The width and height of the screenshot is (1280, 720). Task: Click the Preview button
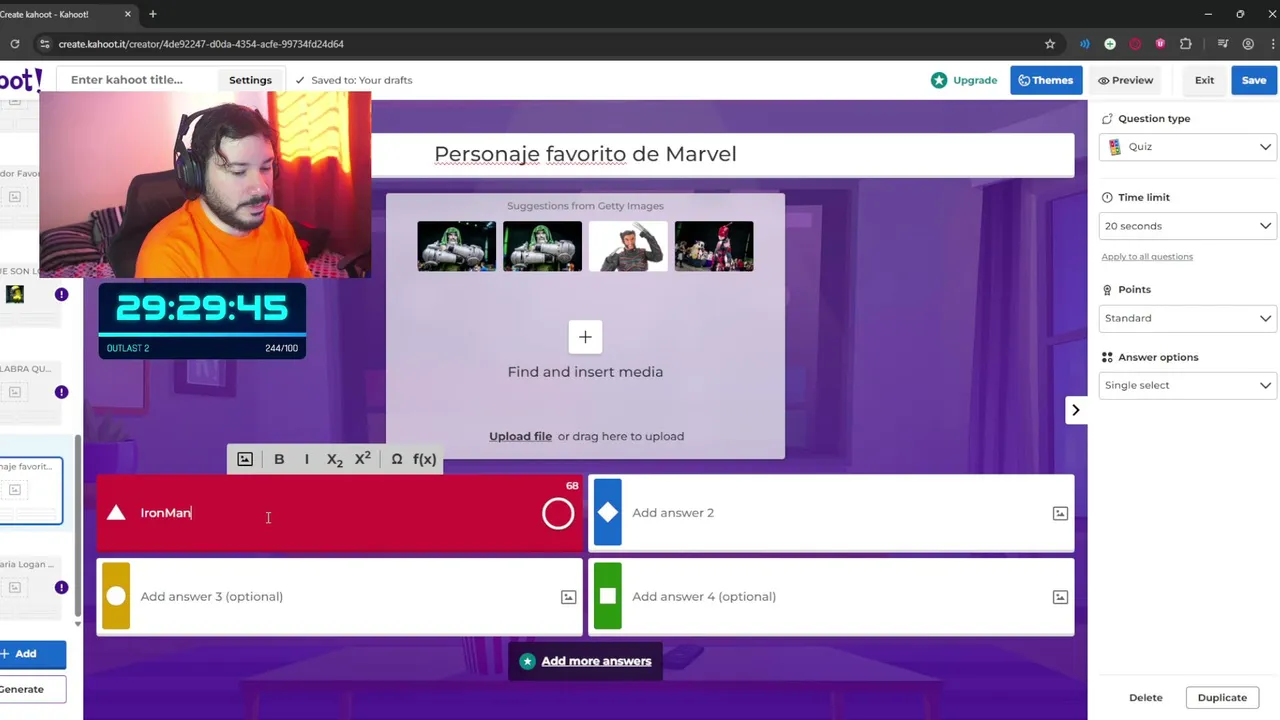coord(1125,80)
